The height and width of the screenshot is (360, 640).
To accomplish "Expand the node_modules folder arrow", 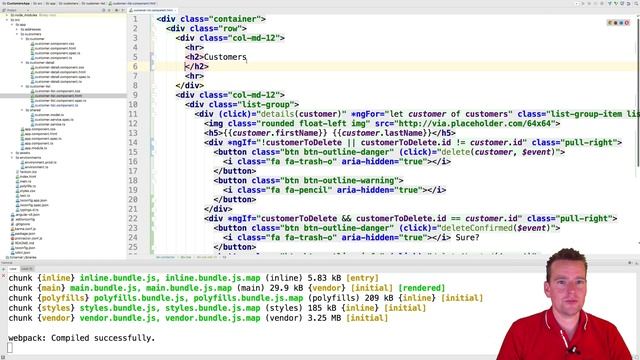I will coord(7,15).
